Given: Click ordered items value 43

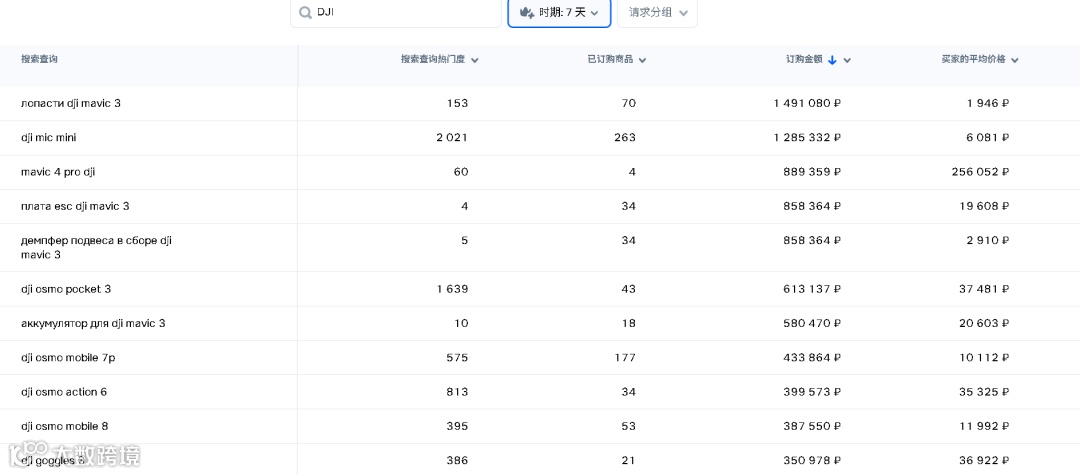Looking at the screenshot, I should pos(628,289).
